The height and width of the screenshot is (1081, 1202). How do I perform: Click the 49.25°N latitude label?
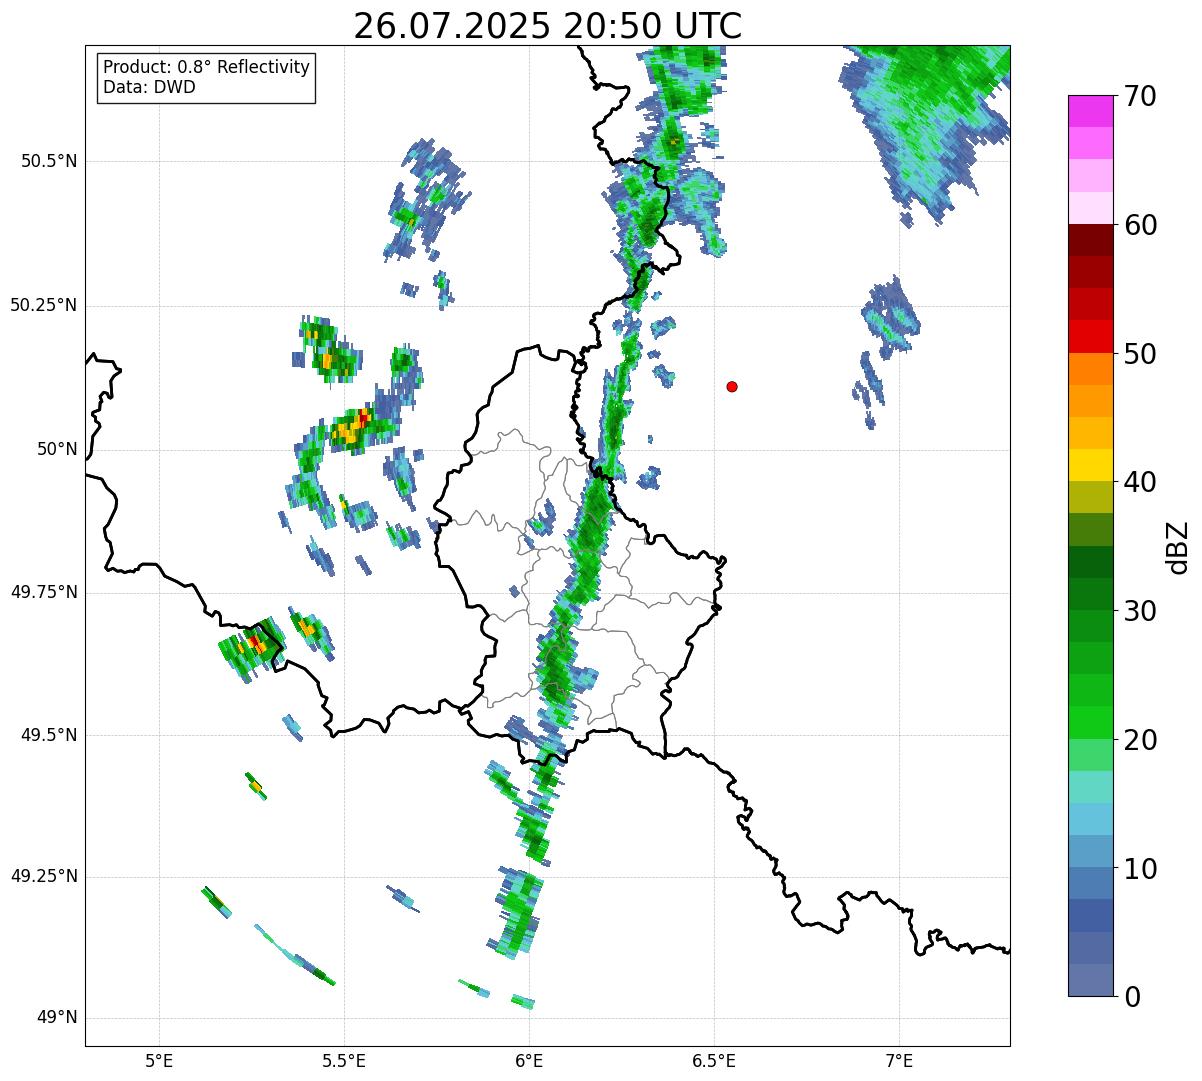44,876
